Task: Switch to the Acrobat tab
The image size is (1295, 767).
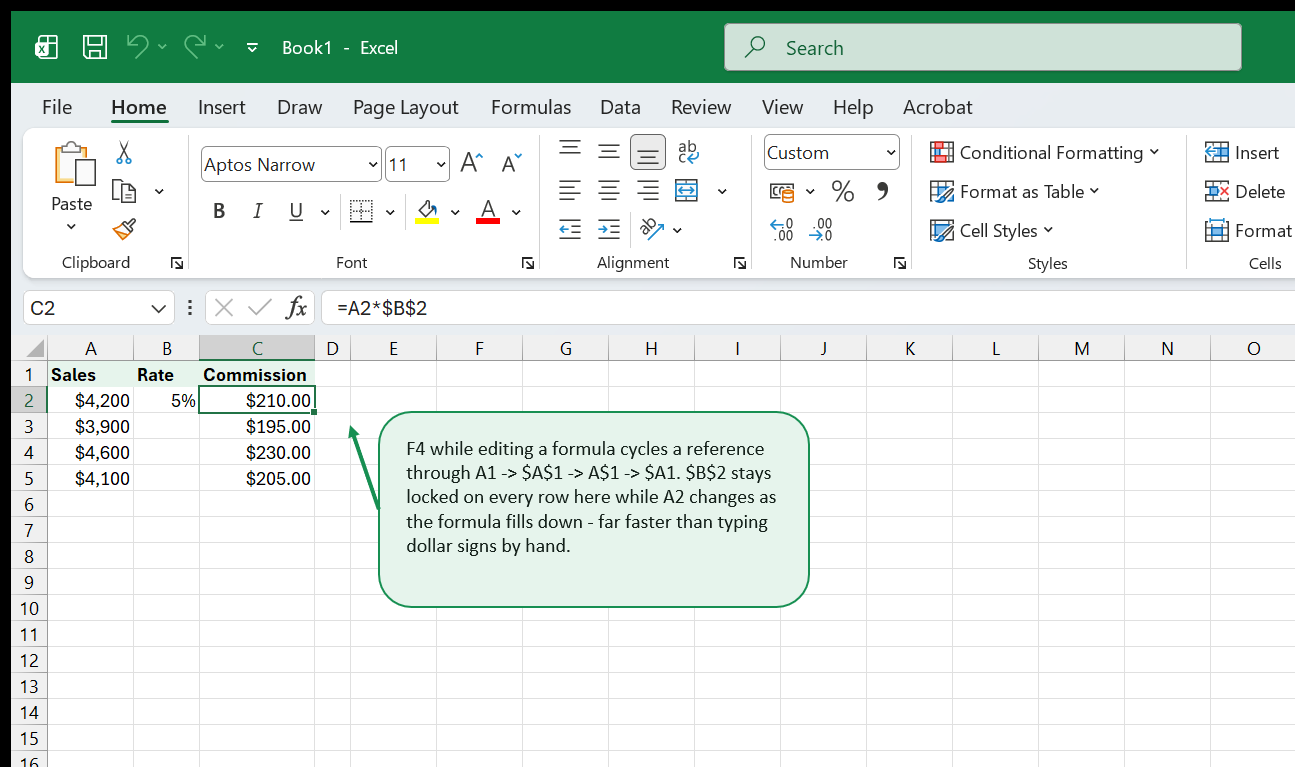Action: tap(938, 107)
